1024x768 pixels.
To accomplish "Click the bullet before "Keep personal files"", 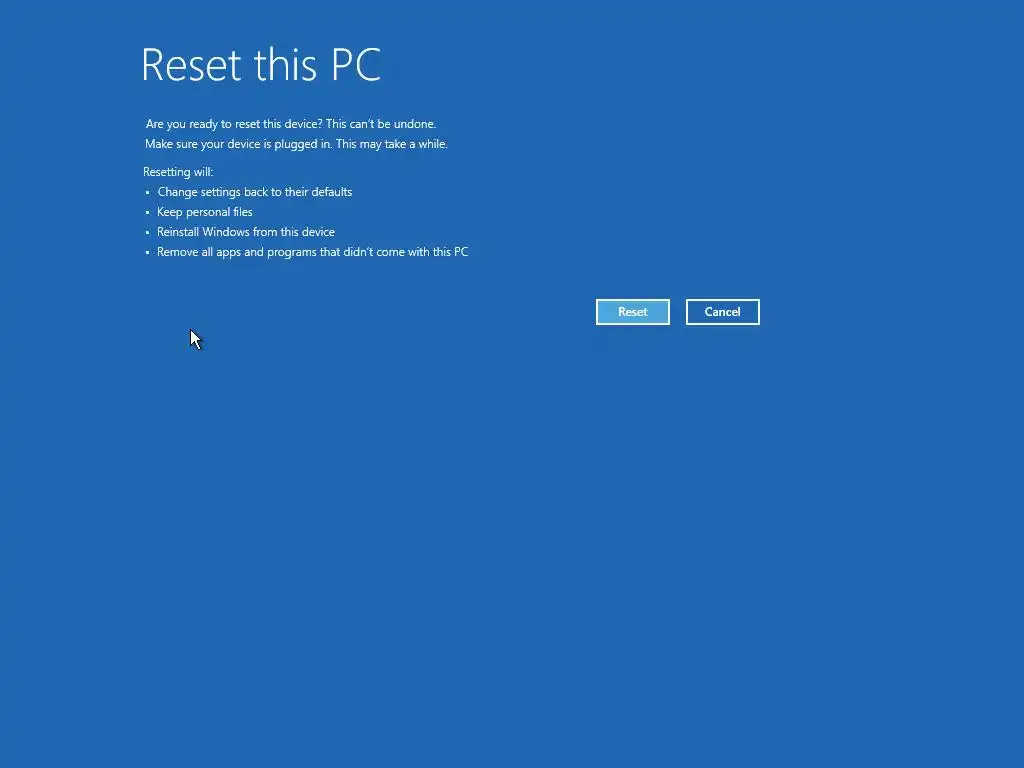I will coord(148,212).
